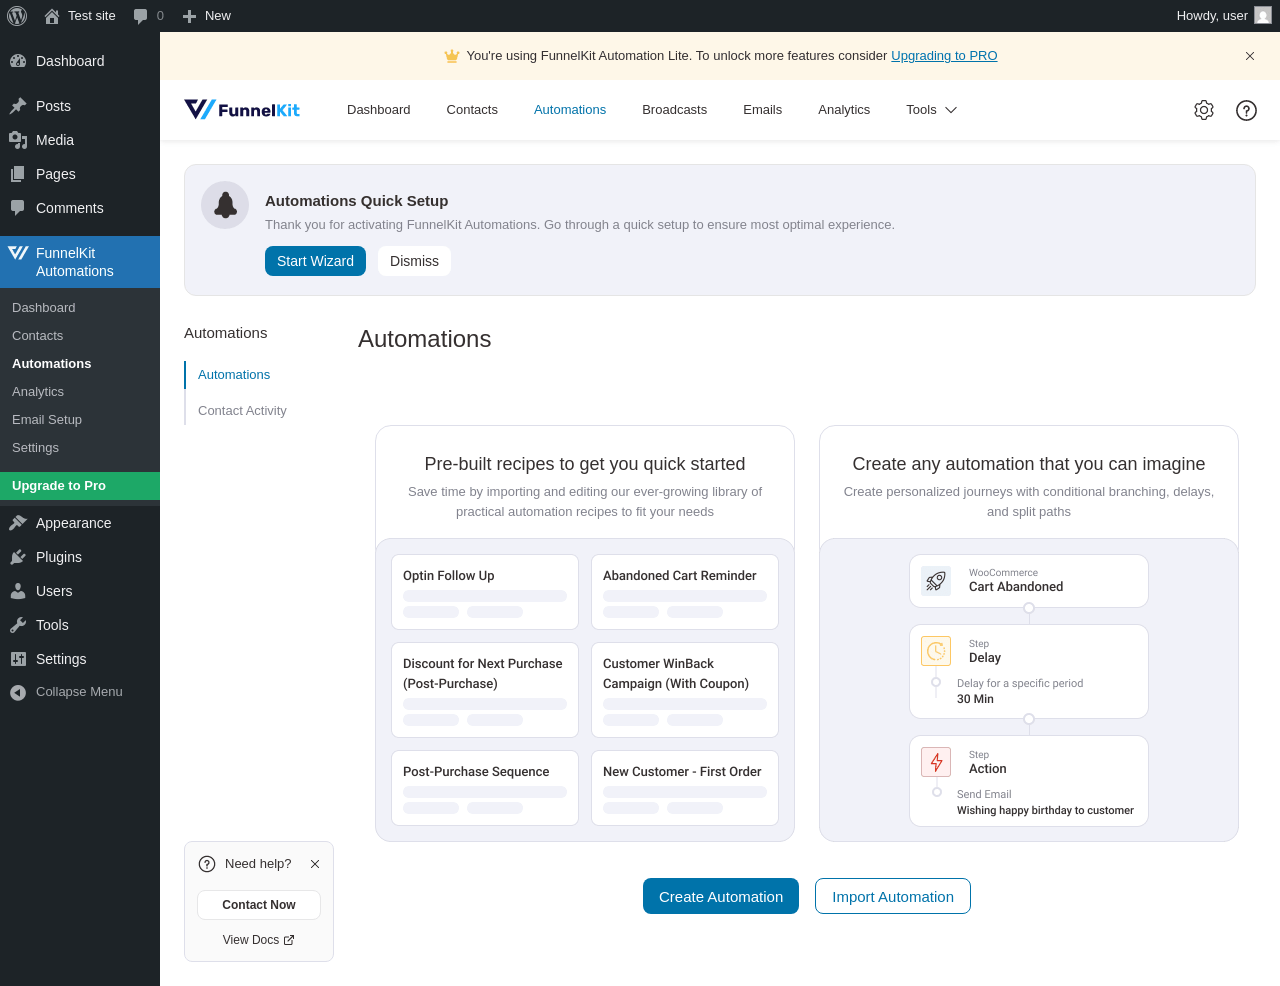The image size is (1280, 986).
Task: Open Analytics in WordPress sidebar submenu
Action: pyautogui.click(x=80, y=392)
